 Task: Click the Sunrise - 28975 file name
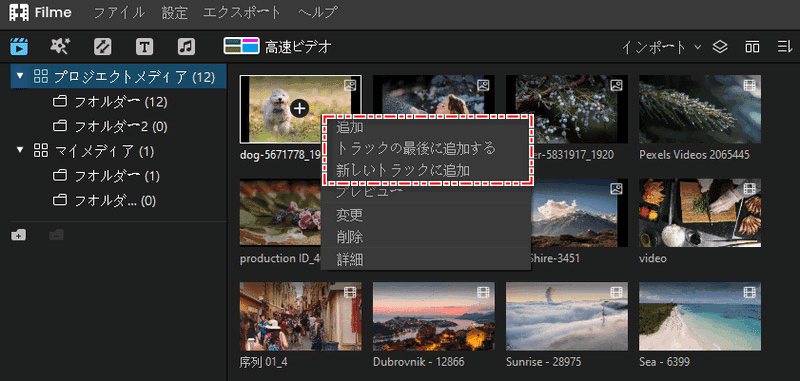[x=544, y=362]
